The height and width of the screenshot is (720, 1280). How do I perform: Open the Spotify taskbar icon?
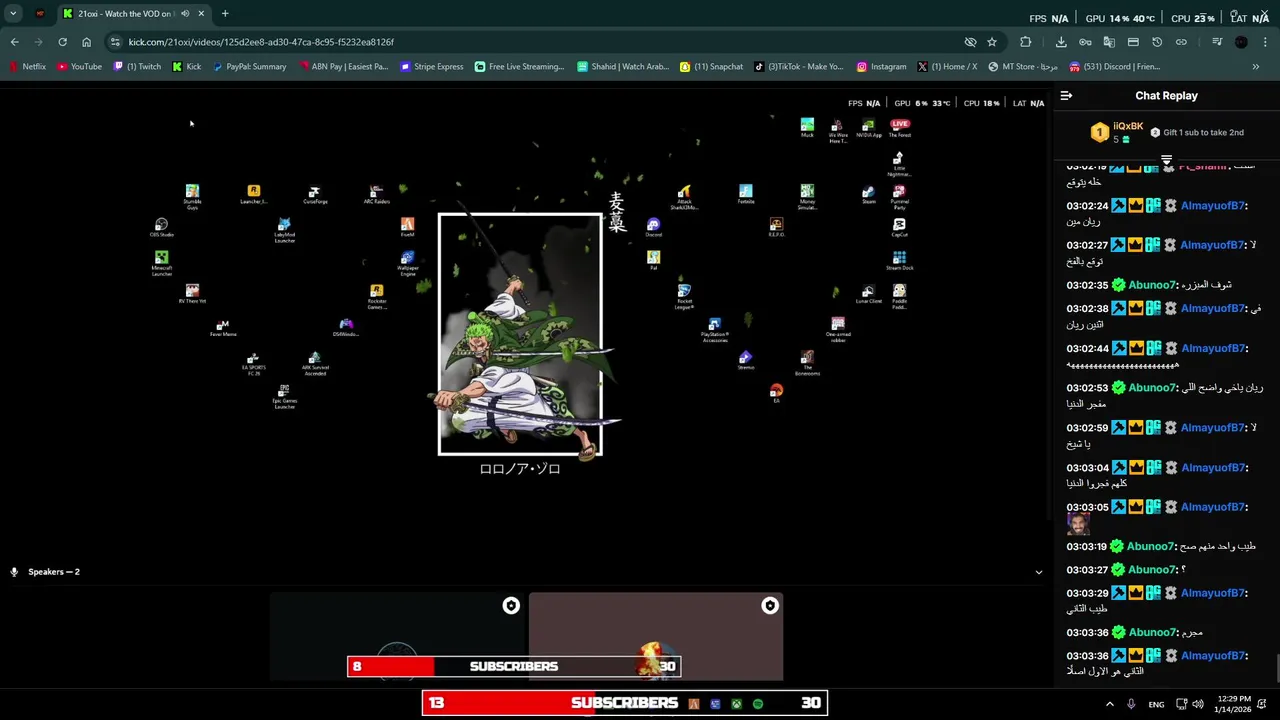pyautogui.click(x=758, y=704)
